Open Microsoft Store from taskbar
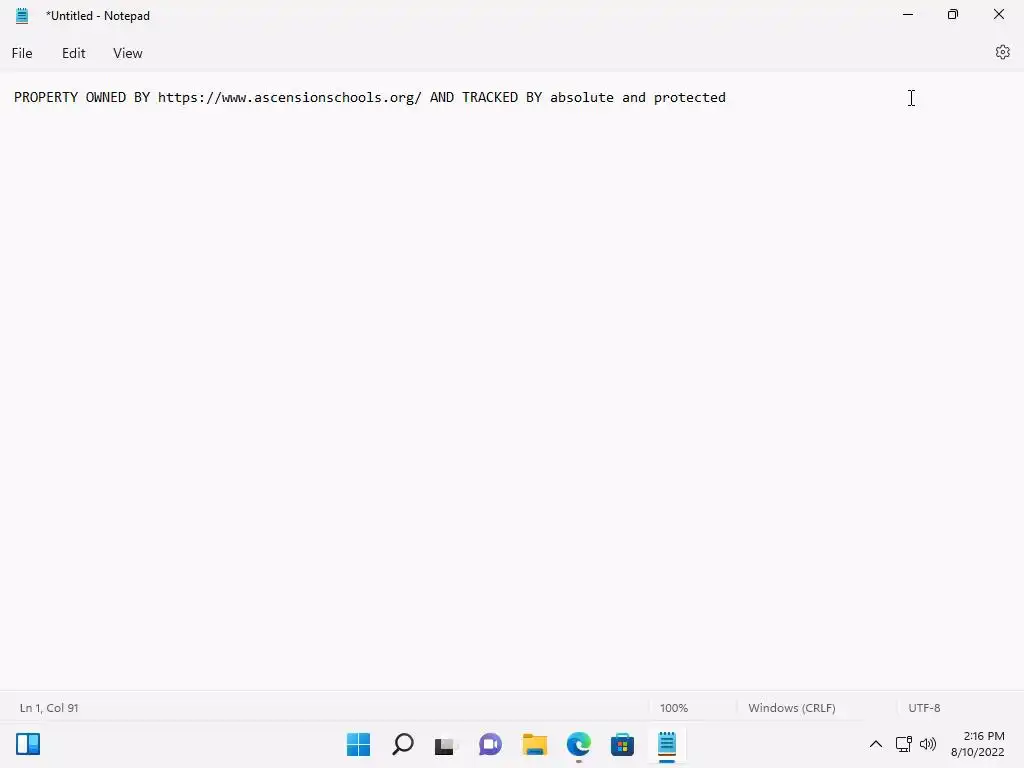 pyautogui.click(x=622, y=744)
